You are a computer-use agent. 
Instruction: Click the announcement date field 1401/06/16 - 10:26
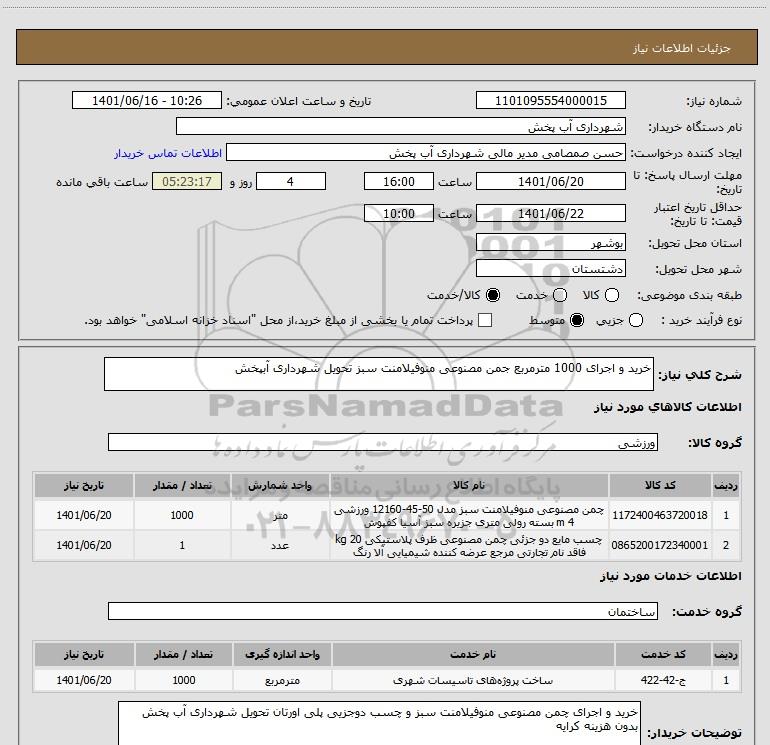click(147, 100)
